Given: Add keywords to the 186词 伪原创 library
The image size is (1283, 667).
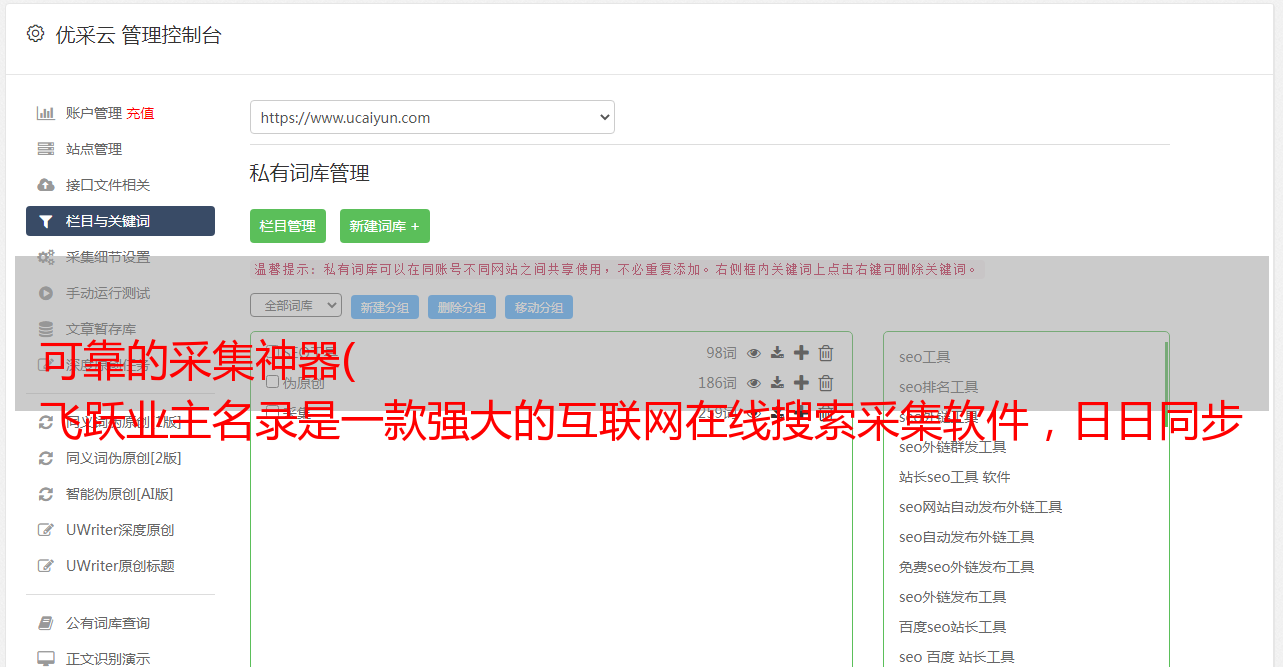Looking at the screenshot, I should pos(801,383).
